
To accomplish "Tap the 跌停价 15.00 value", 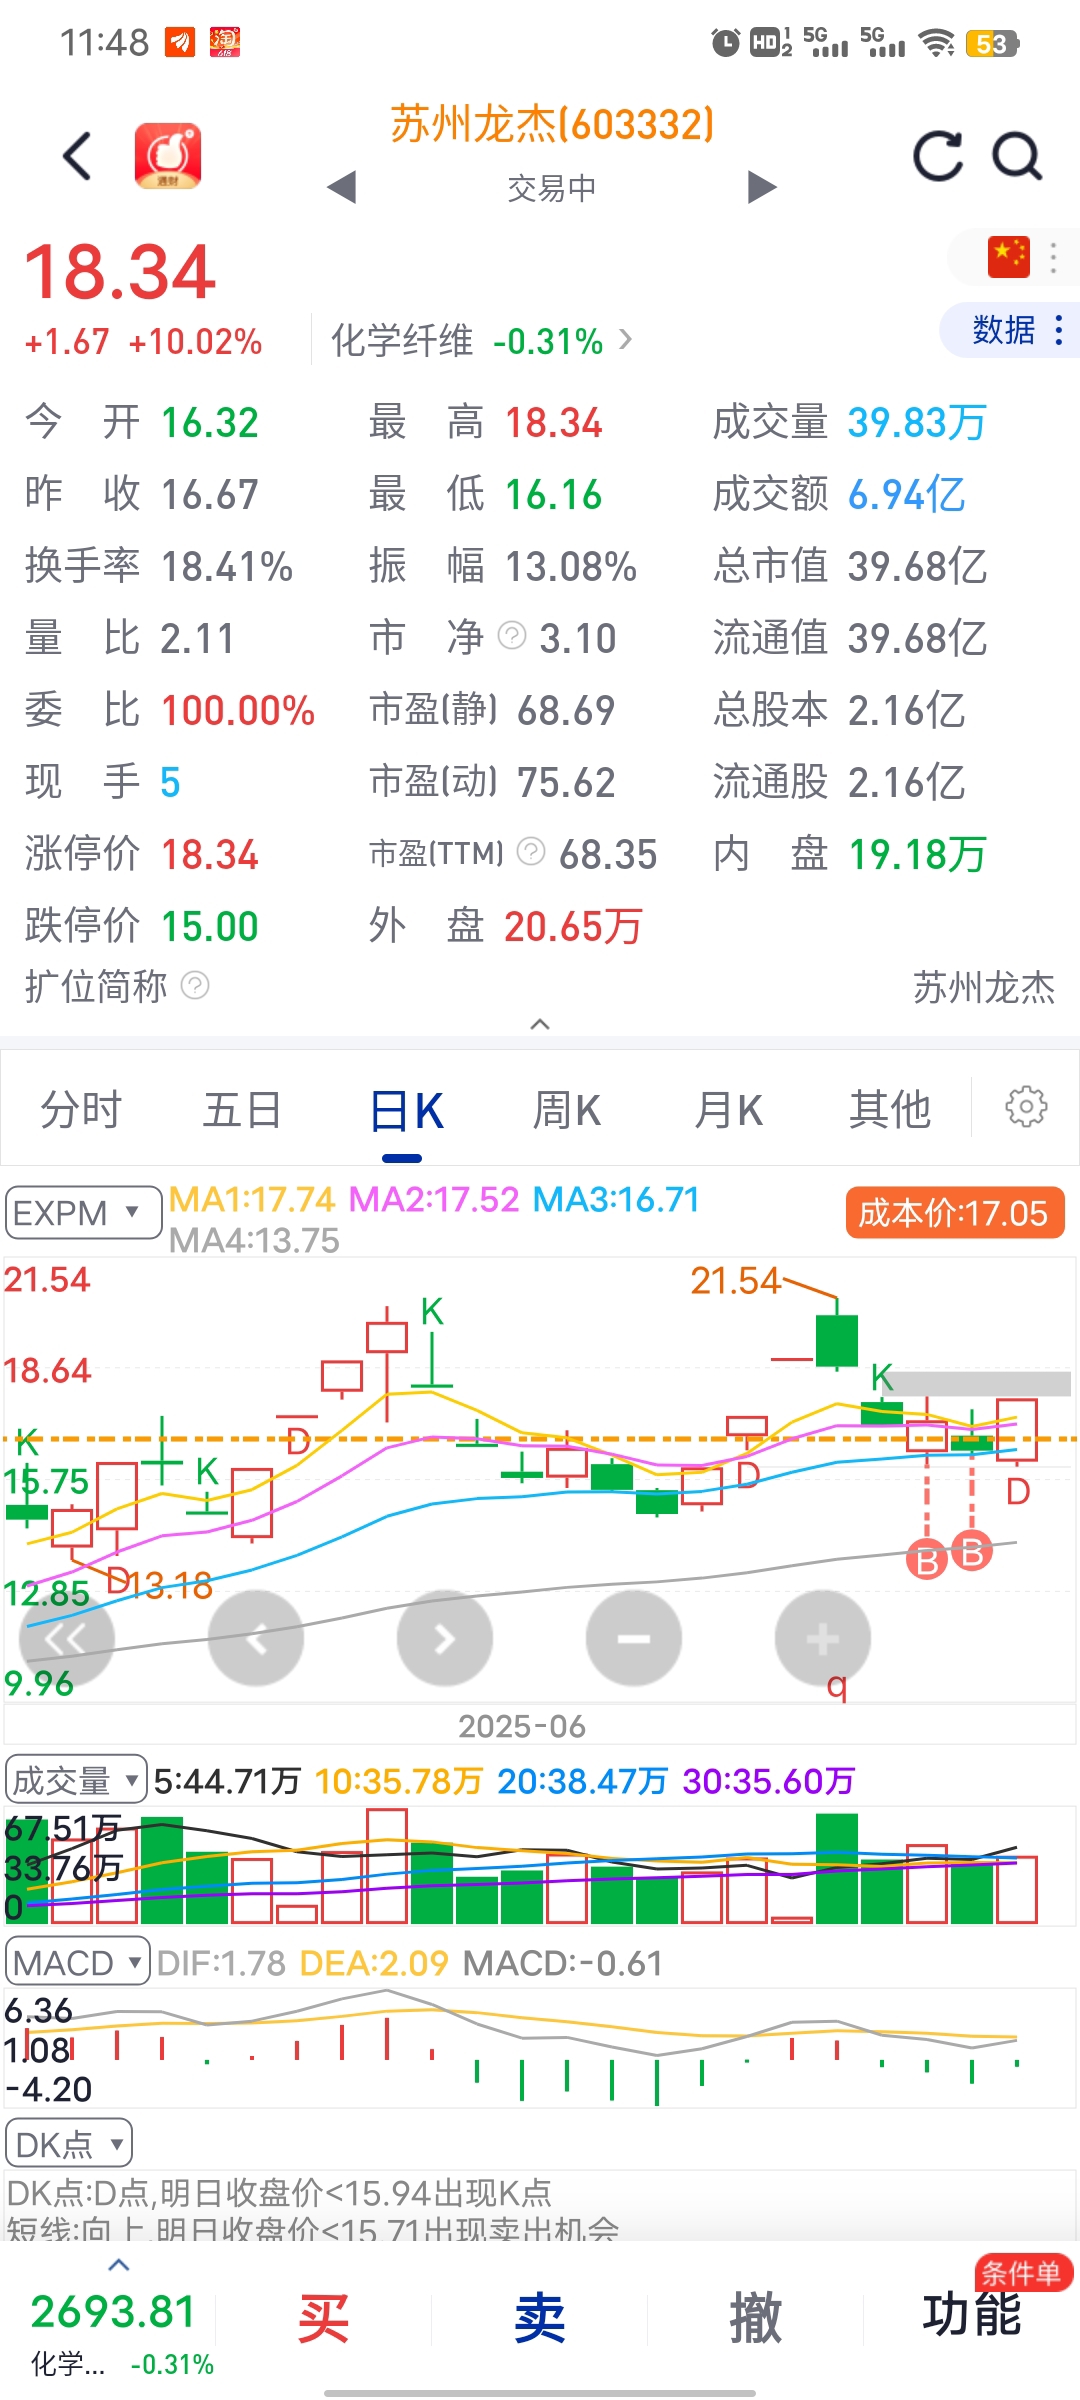I will point(210,926).
